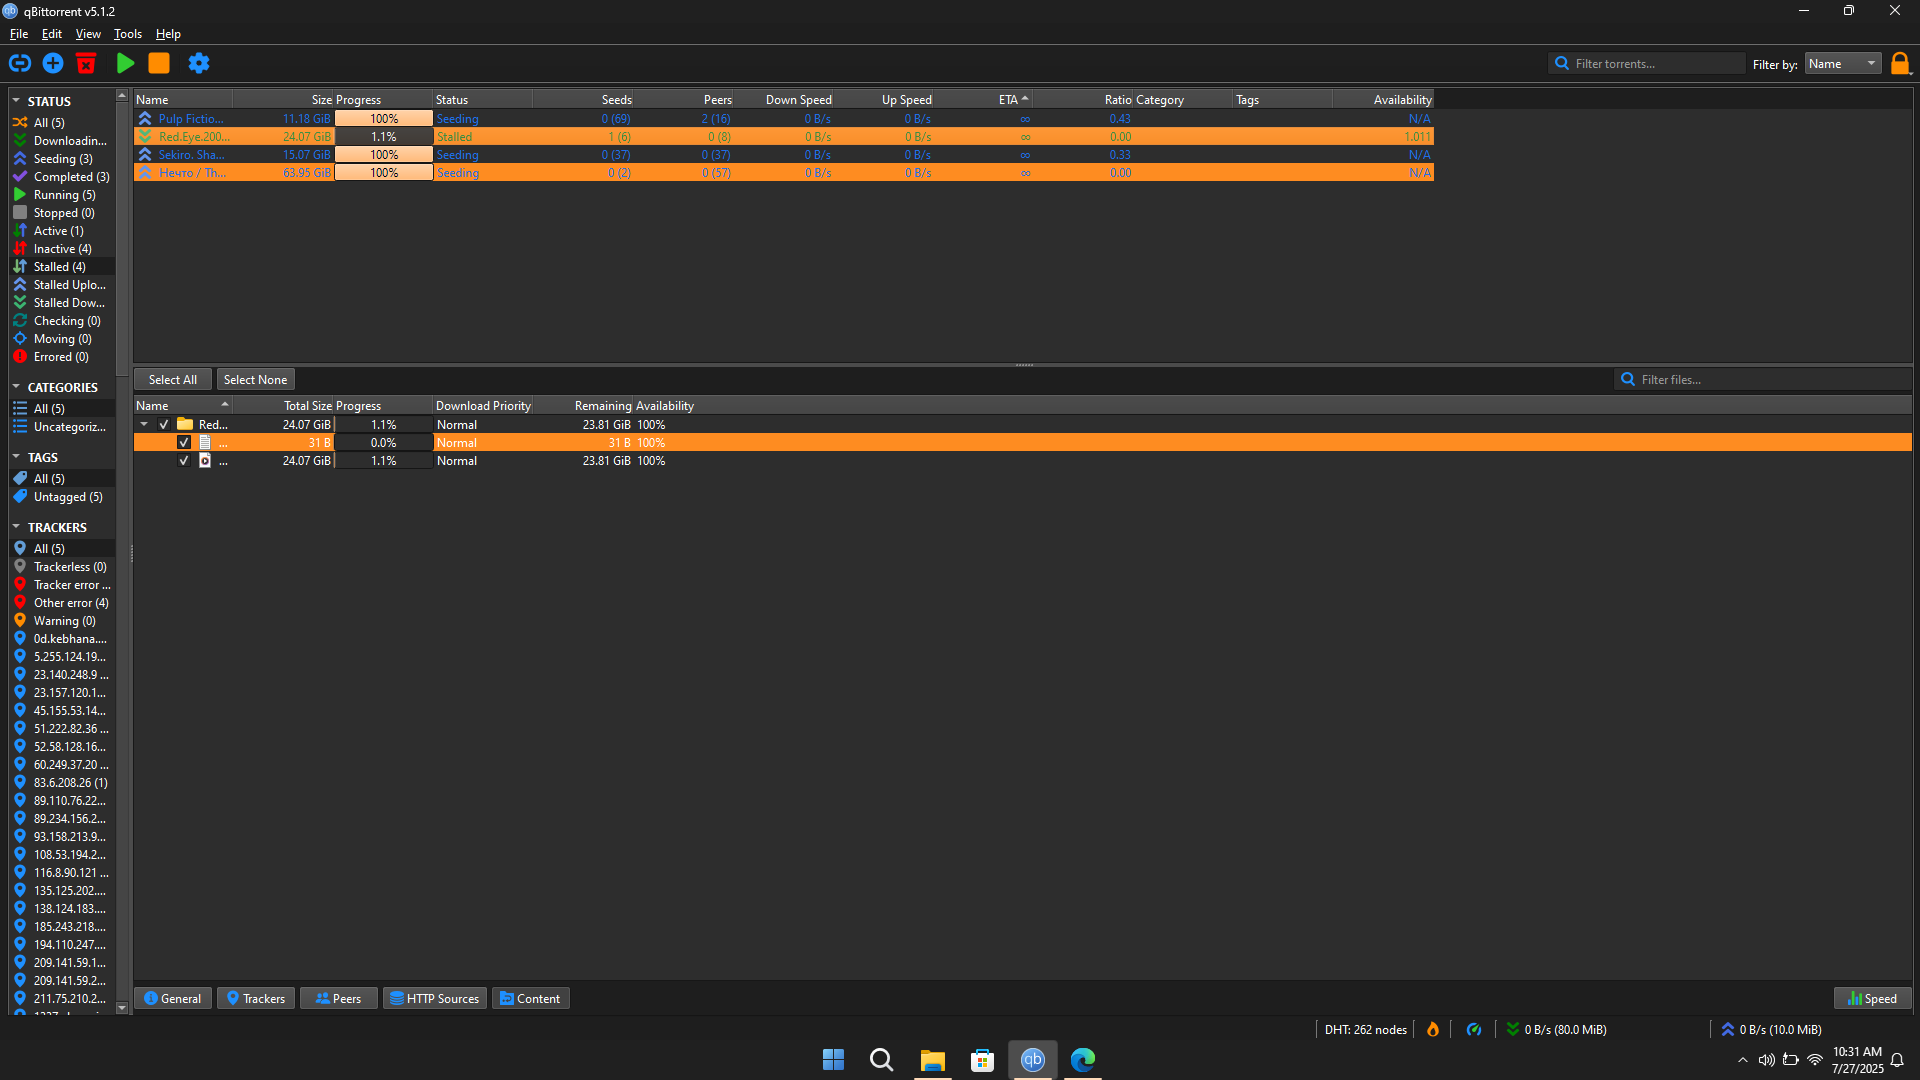Click the Add Torrent File plus icon
Screen dimensions: 1920x1080
(x=53, y=63)
